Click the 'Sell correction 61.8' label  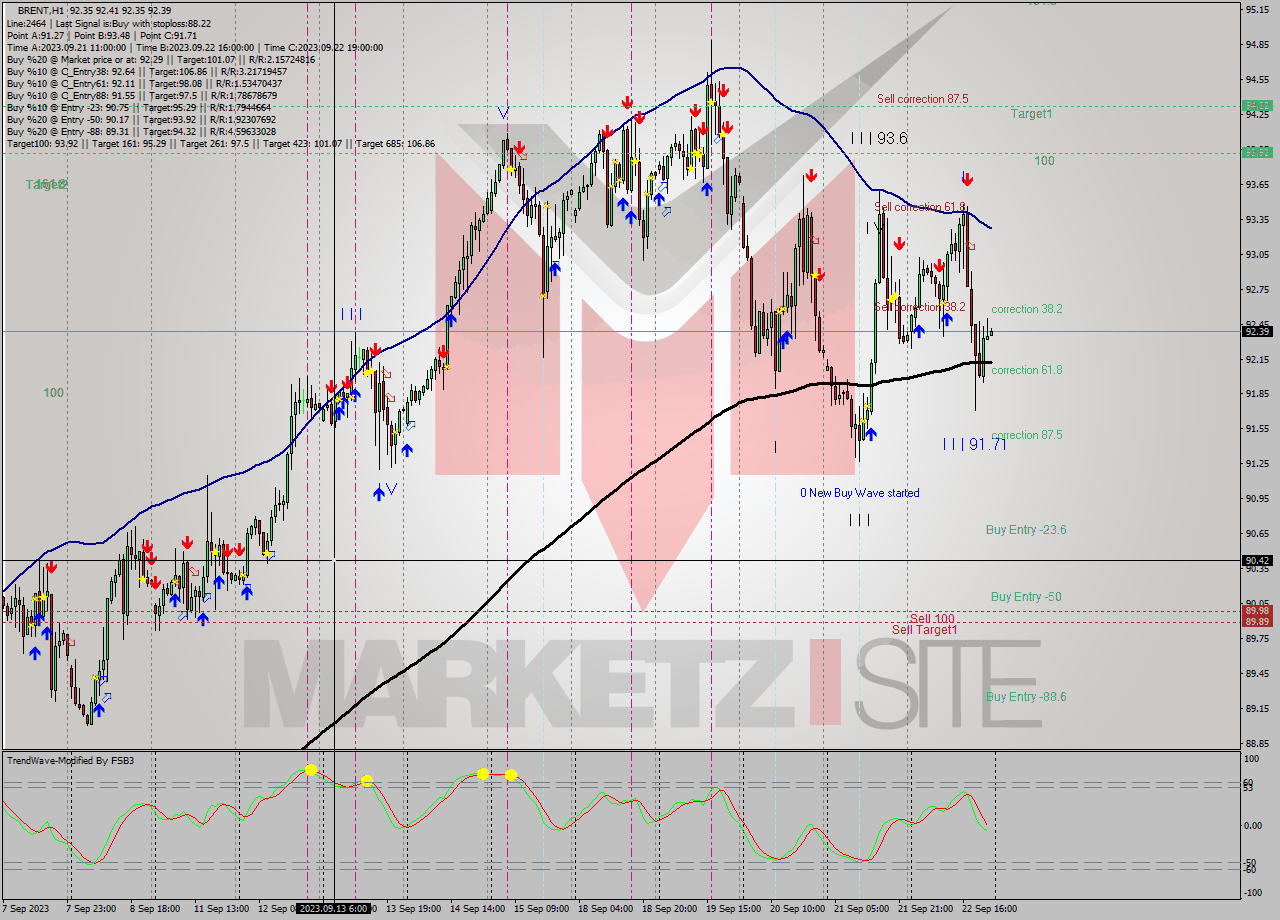922,207
